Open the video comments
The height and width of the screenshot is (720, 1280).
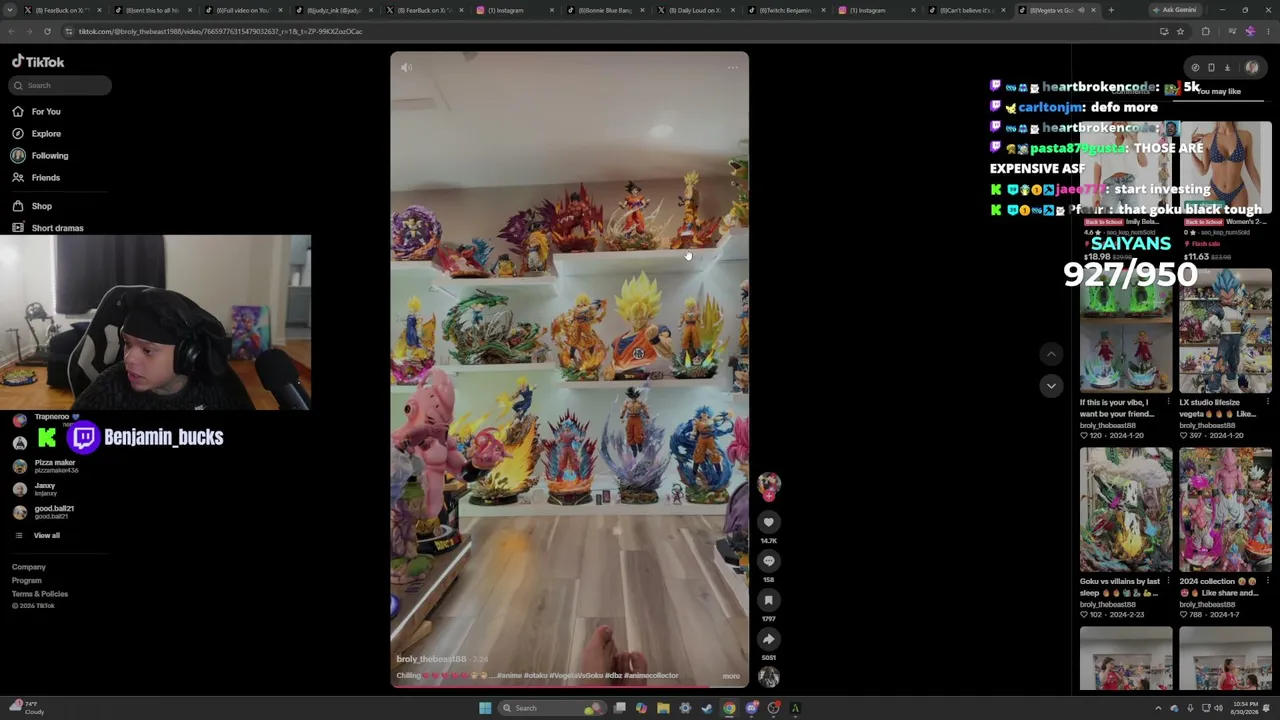768,561
